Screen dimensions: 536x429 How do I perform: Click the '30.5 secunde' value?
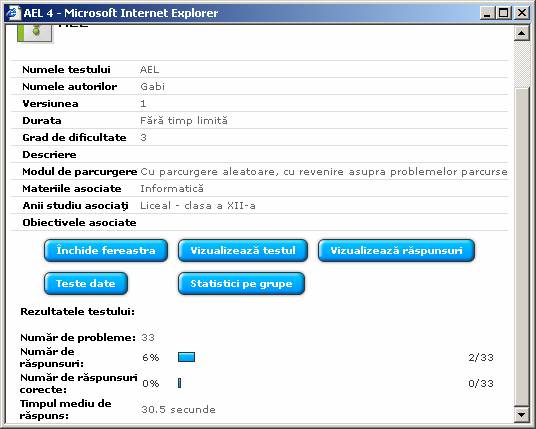(178, 410)
